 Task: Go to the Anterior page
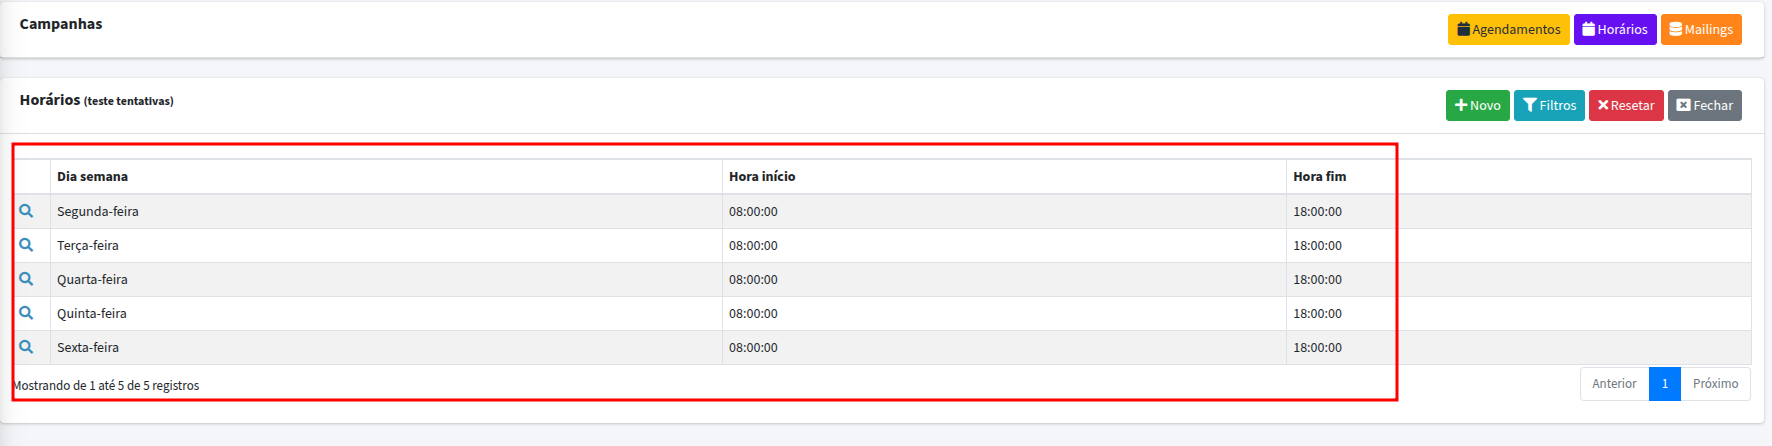click(1614, 384)
